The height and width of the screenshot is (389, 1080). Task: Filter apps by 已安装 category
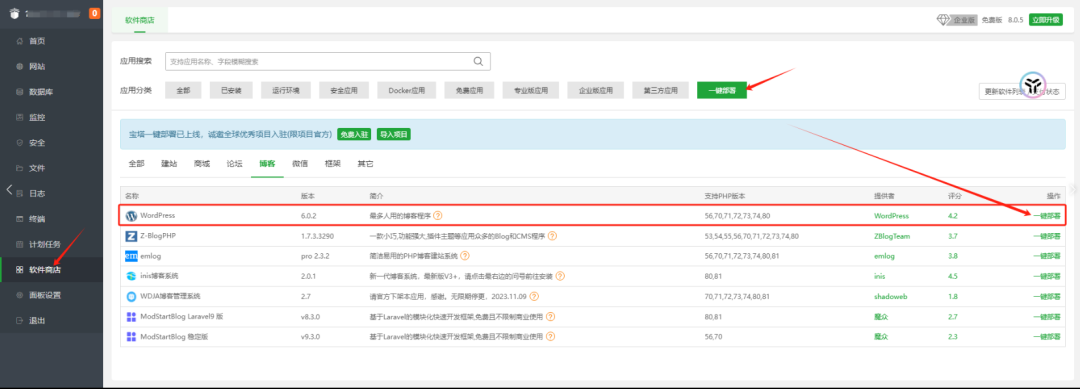[231, 90]
